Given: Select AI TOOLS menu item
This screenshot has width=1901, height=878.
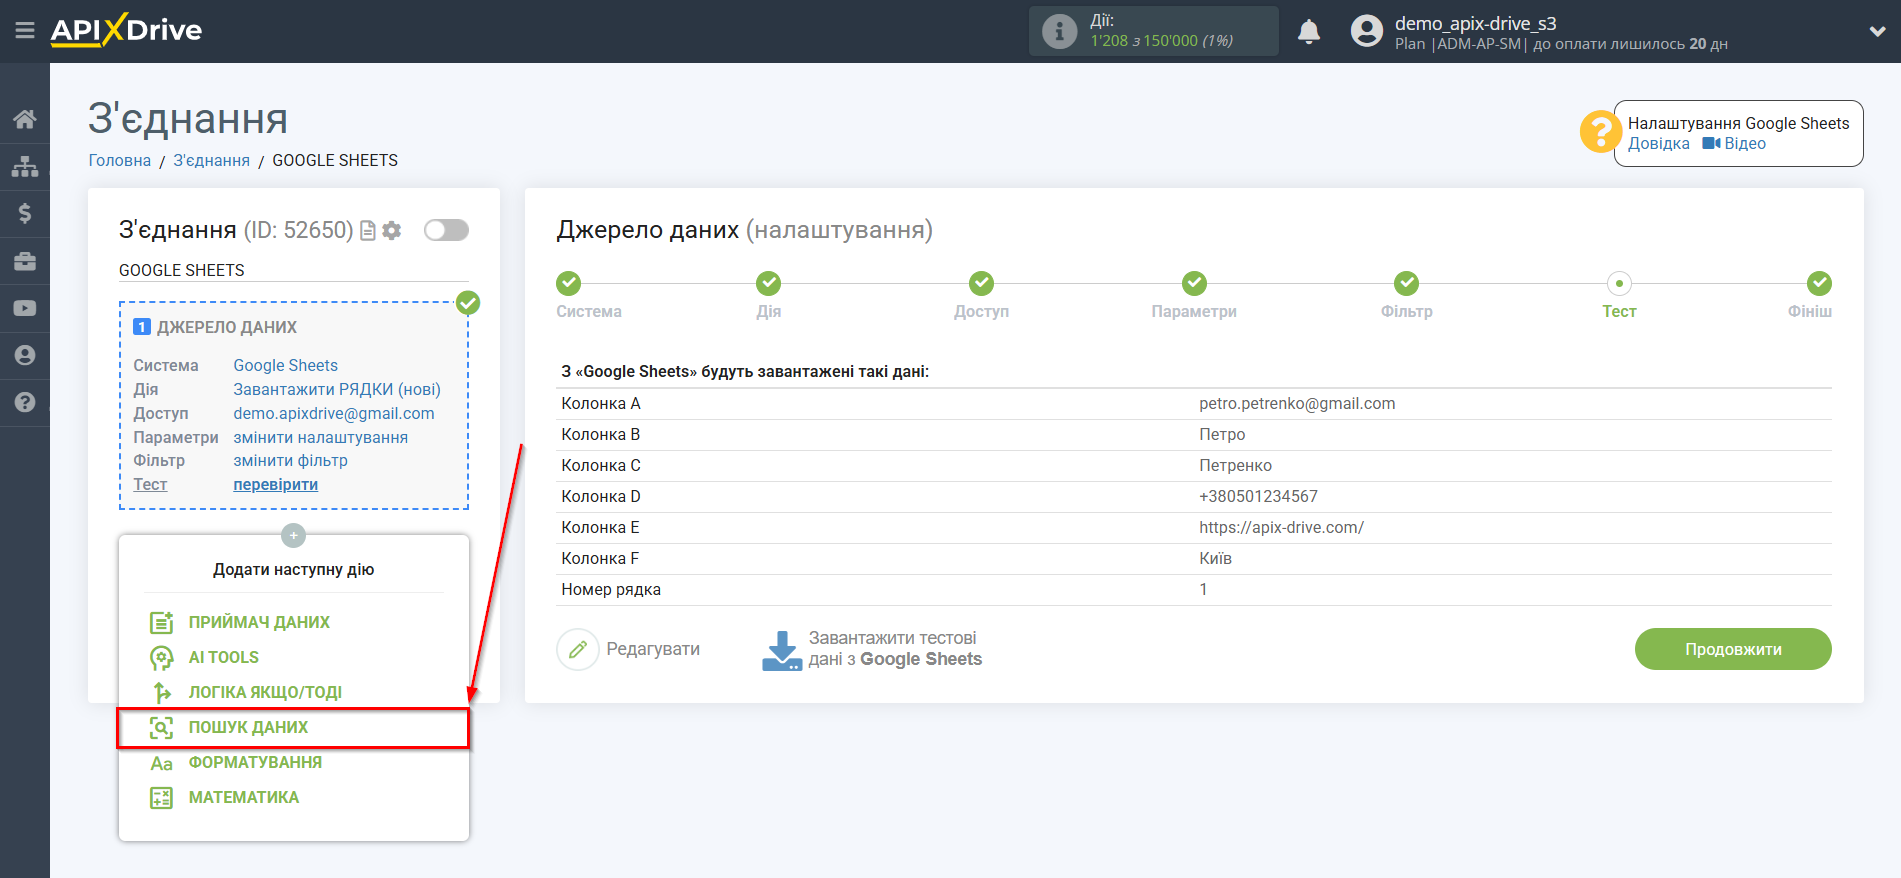Looking at the screenshot, I should click(x=224, y=657).
